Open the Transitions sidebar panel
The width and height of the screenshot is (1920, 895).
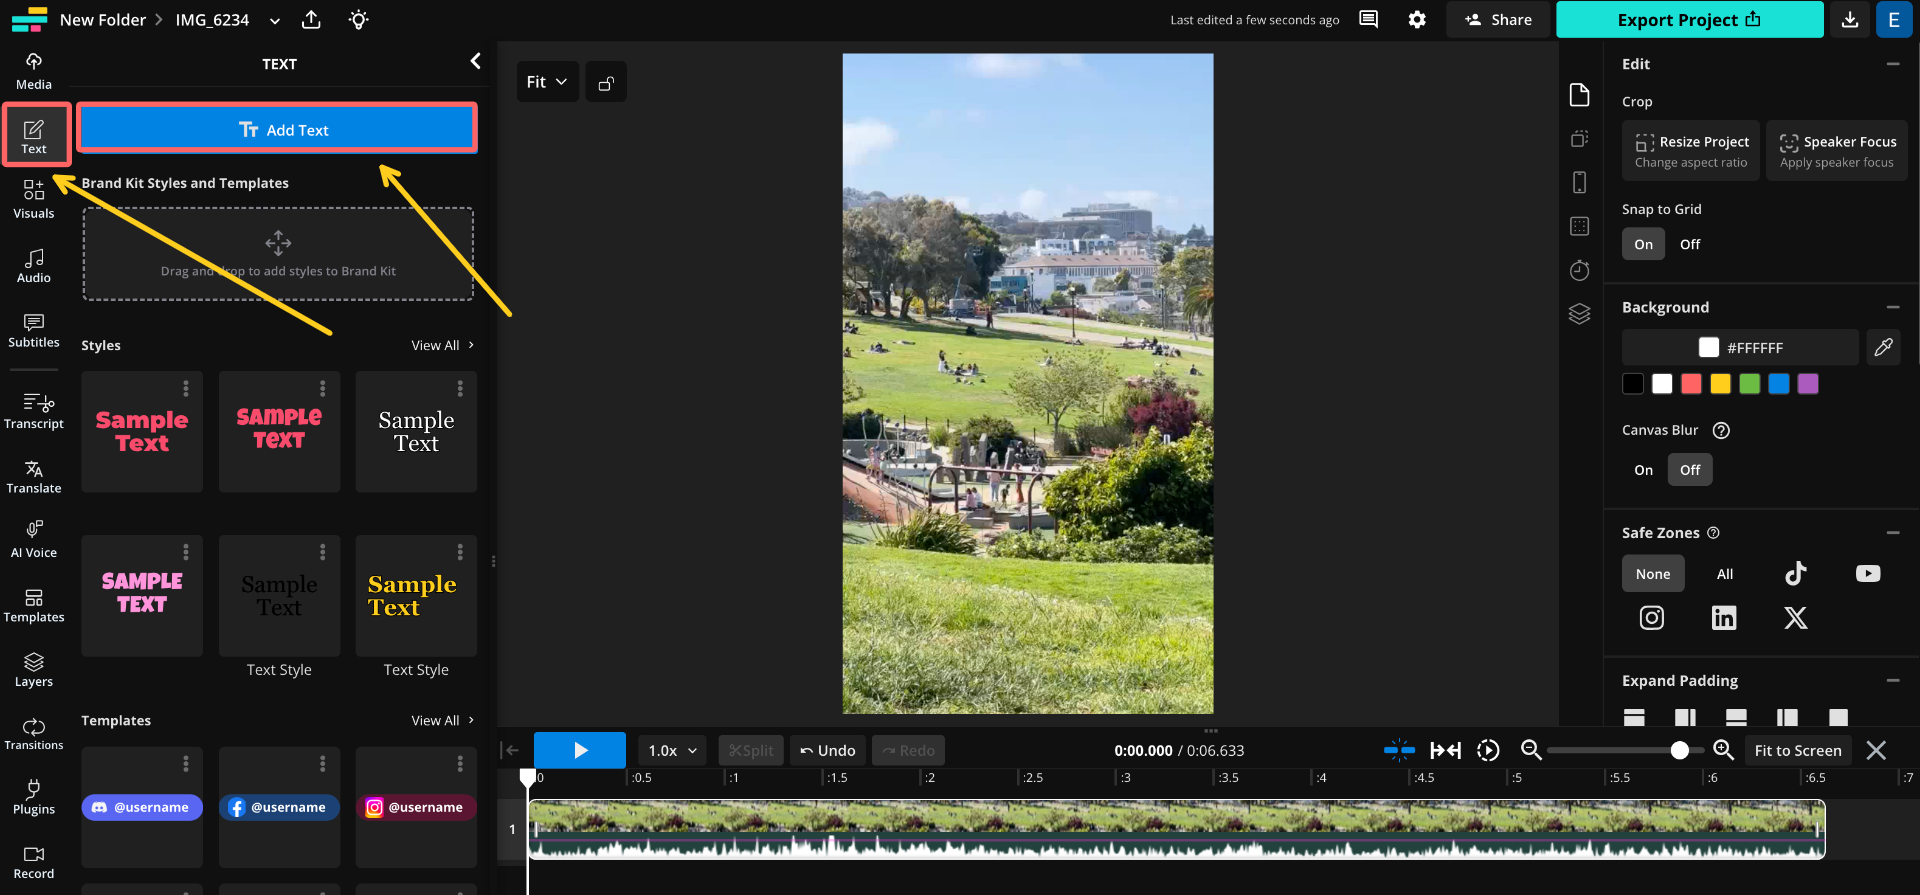34,734
